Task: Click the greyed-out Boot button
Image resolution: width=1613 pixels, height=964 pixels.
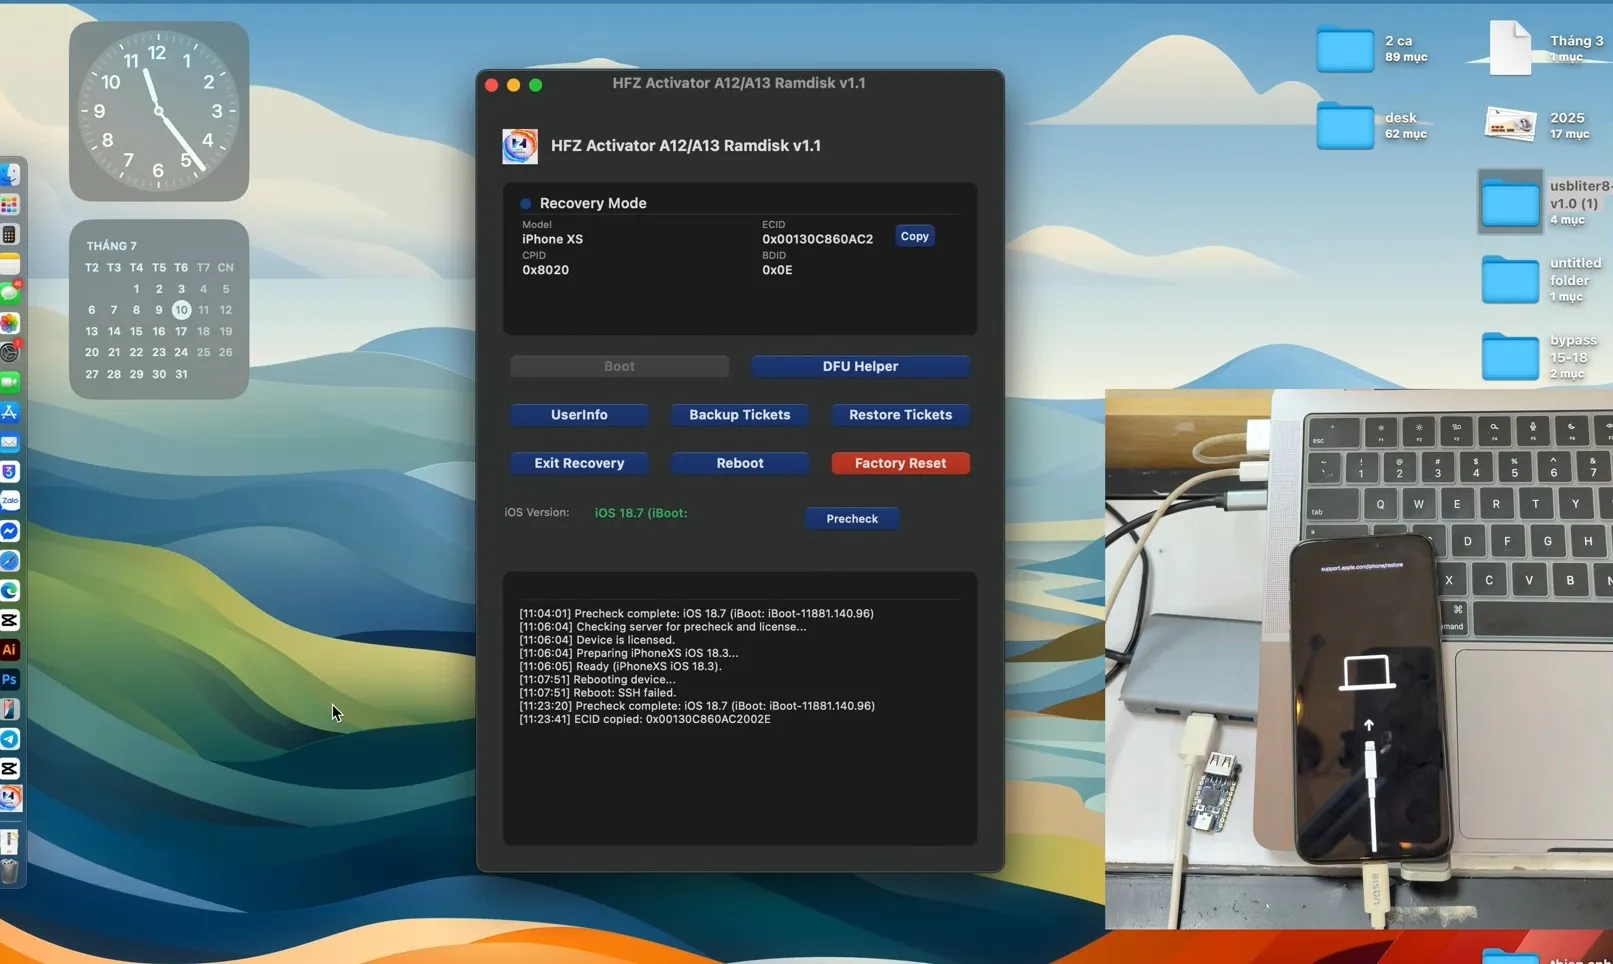Action: tap(619, 366)
